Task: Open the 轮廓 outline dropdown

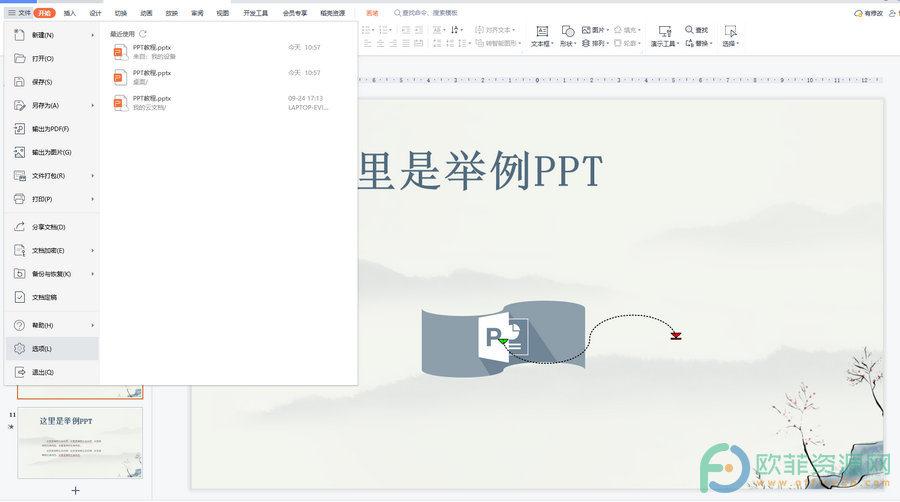Action: pos(627,44)
